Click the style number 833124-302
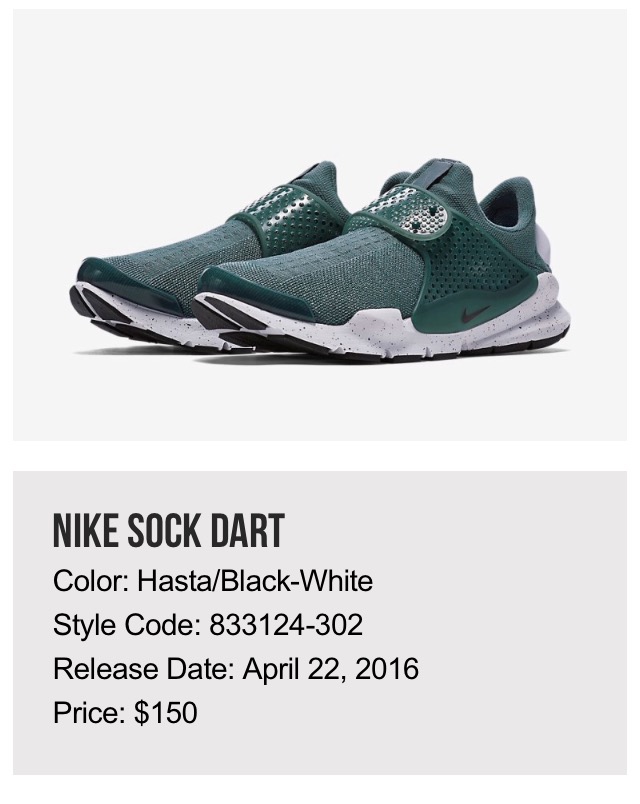Screen dimensions: 640x804 point(286,625)
